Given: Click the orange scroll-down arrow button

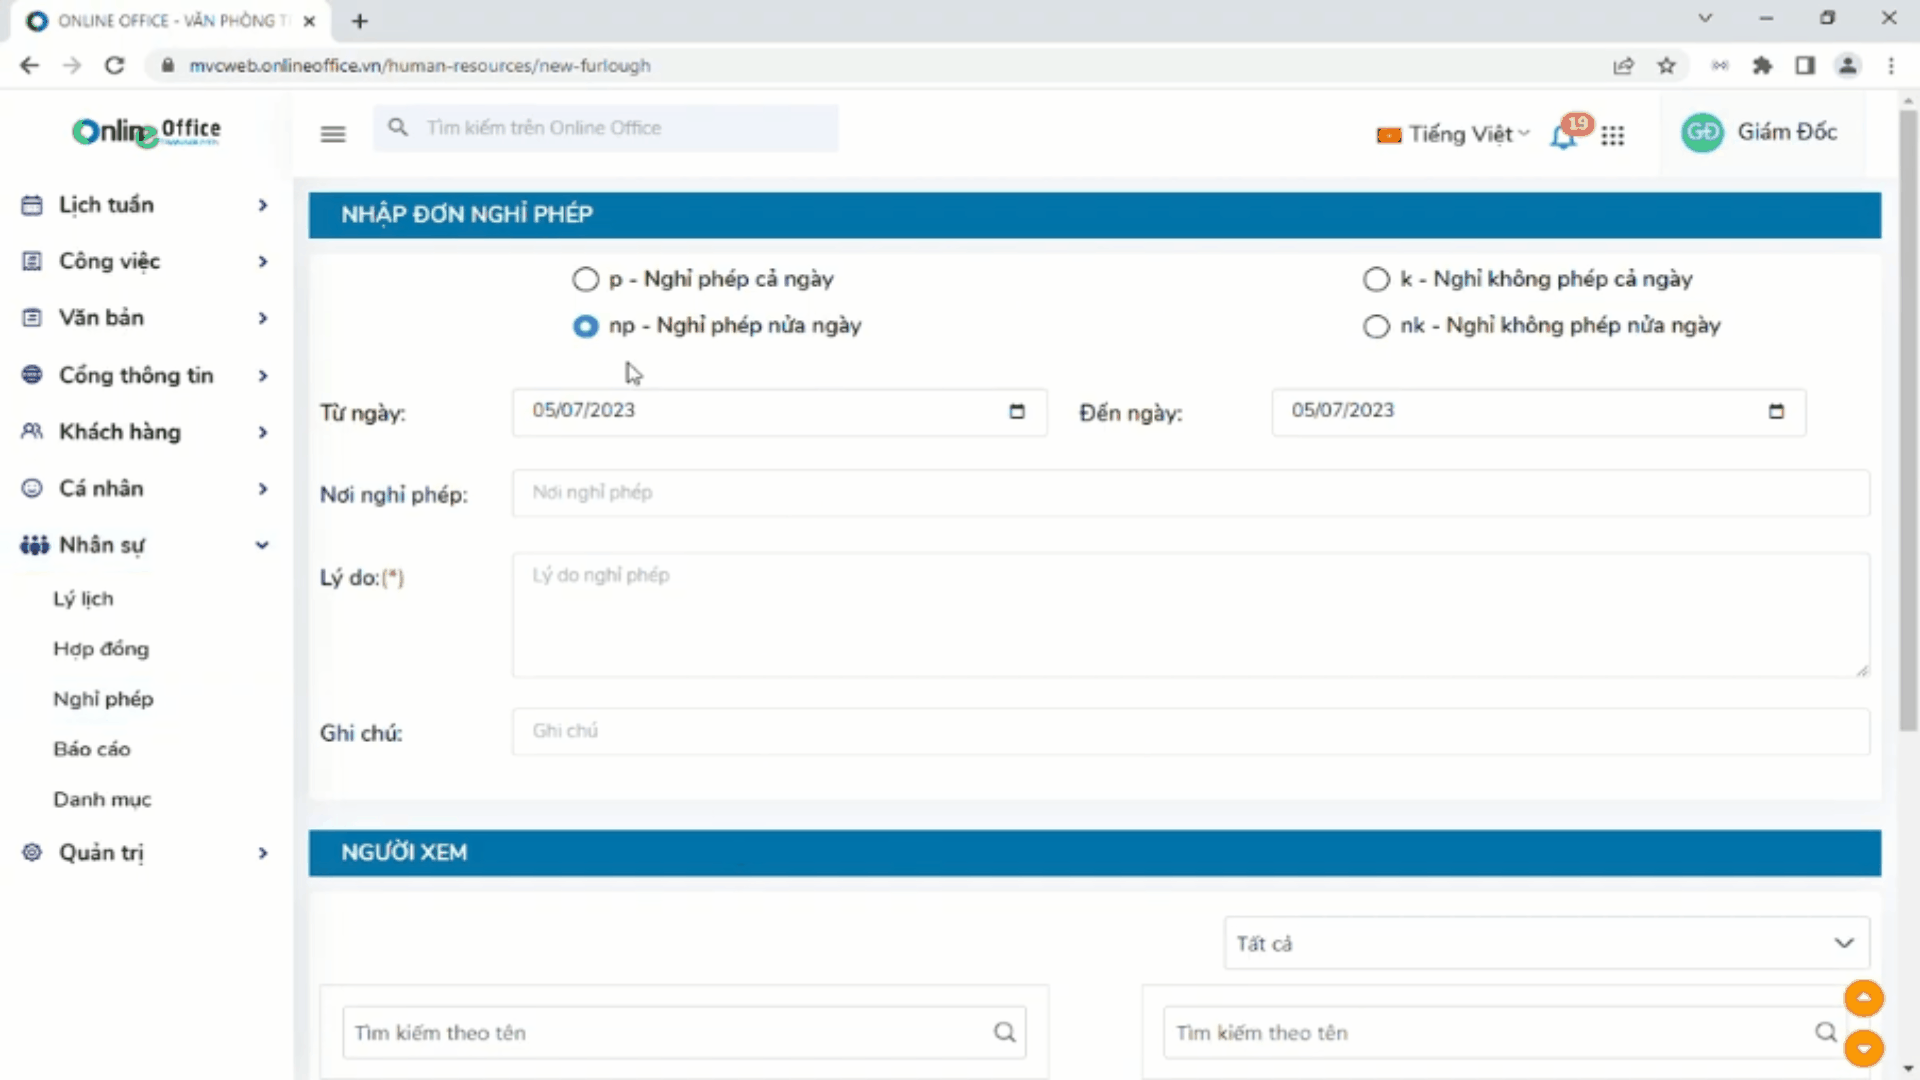Looking at the screenshot, I should coord(1863,1048).
